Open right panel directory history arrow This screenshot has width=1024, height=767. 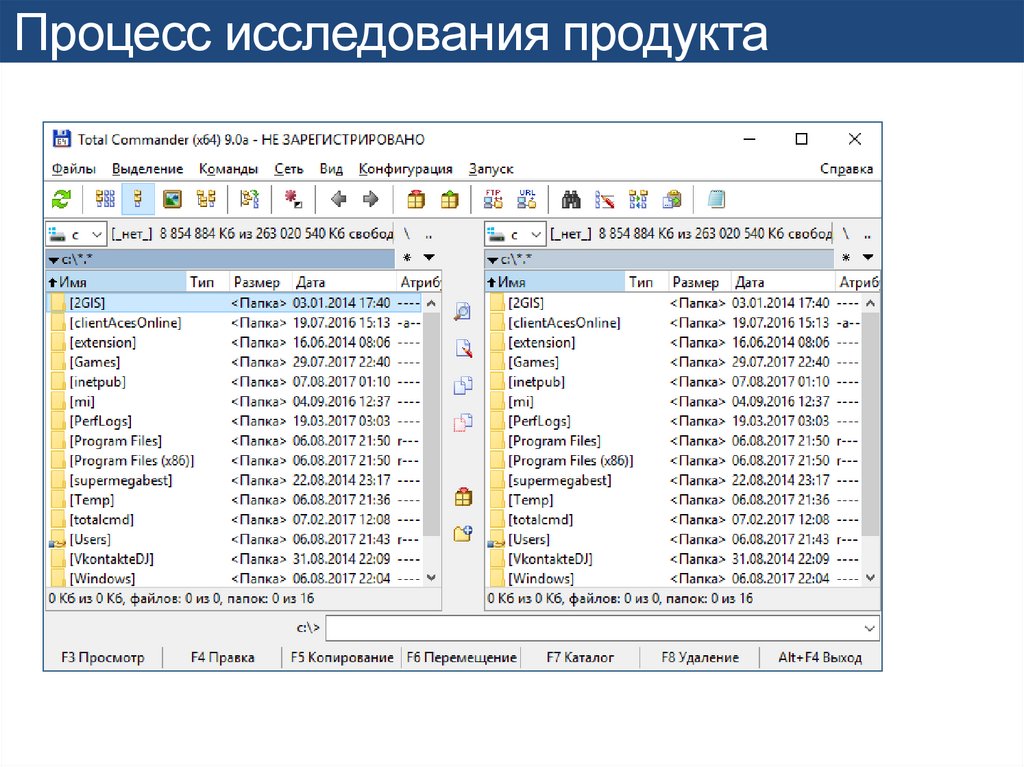point(868,258)
